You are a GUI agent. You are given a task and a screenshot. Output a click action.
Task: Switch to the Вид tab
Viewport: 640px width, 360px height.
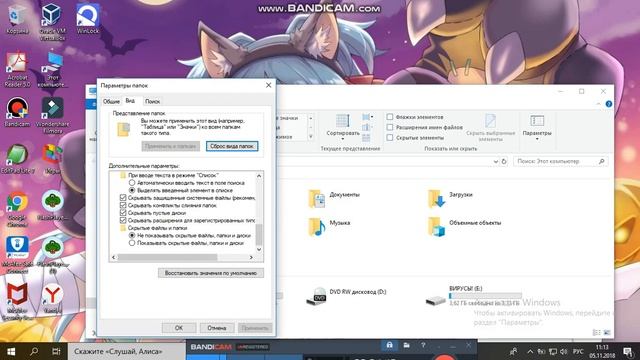coord(130,100)
